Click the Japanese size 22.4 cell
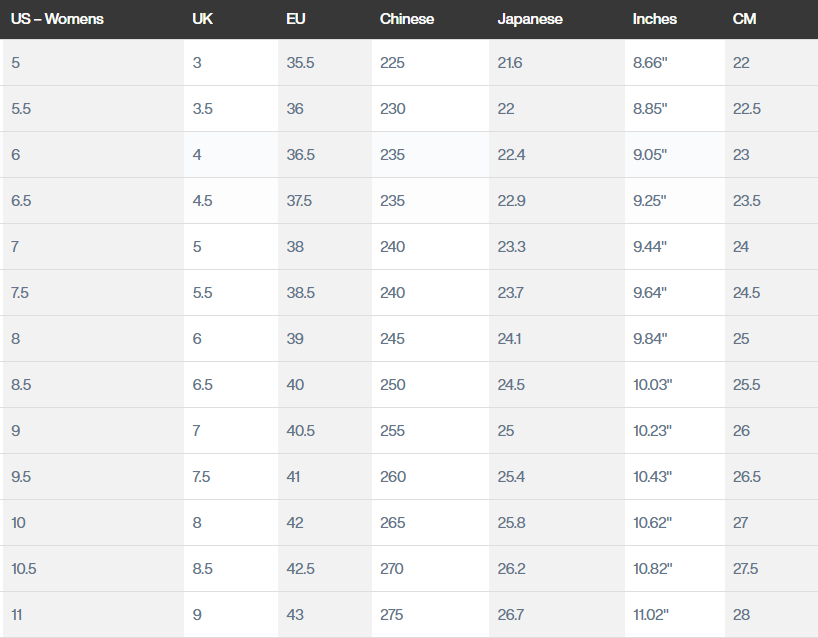 pyautogui.click(x=512, y=155)
